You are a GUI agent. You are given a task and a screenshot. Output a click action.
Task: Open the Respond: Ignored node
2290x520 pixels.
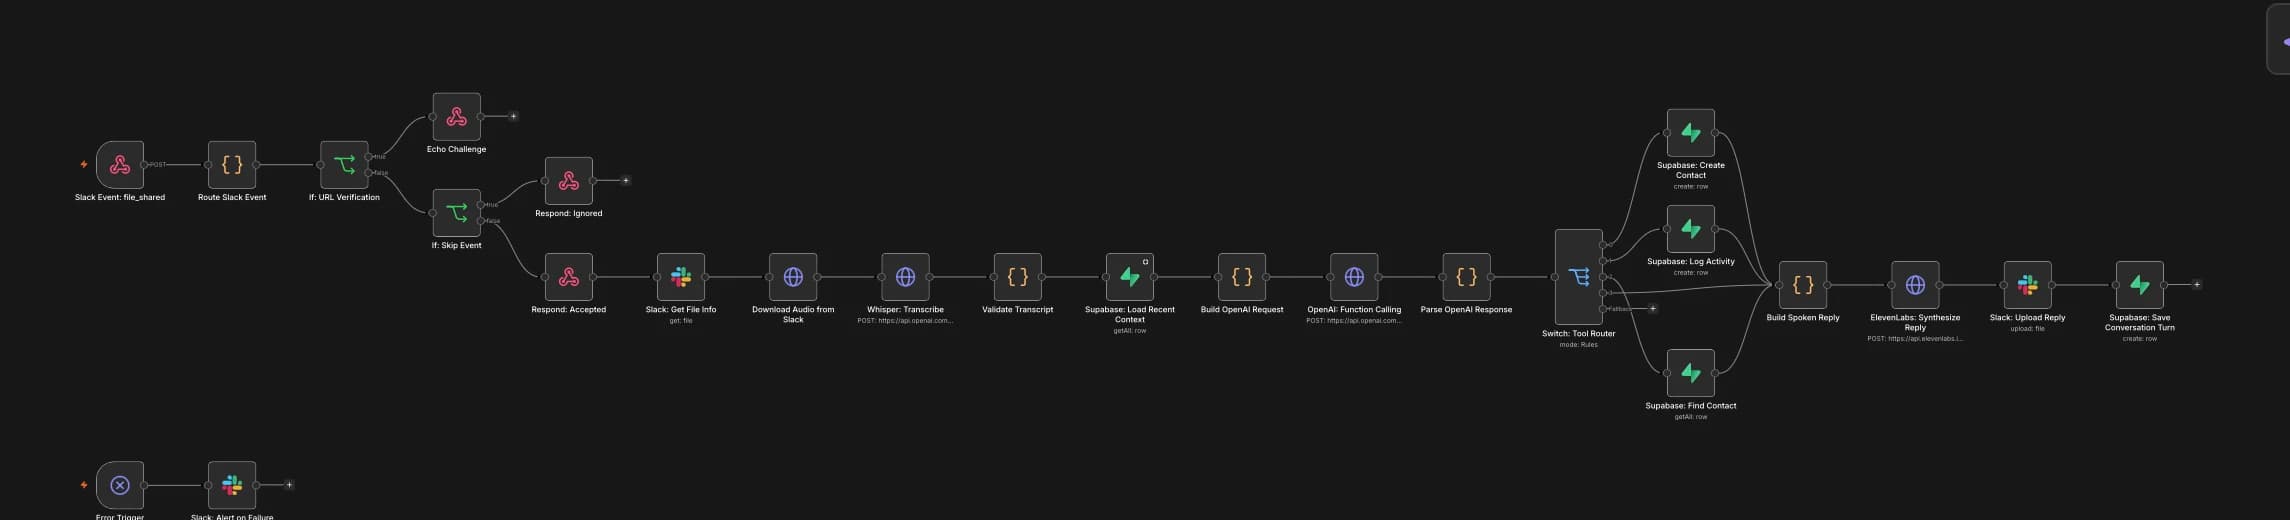pyautogui.click(x=569, y=181)
